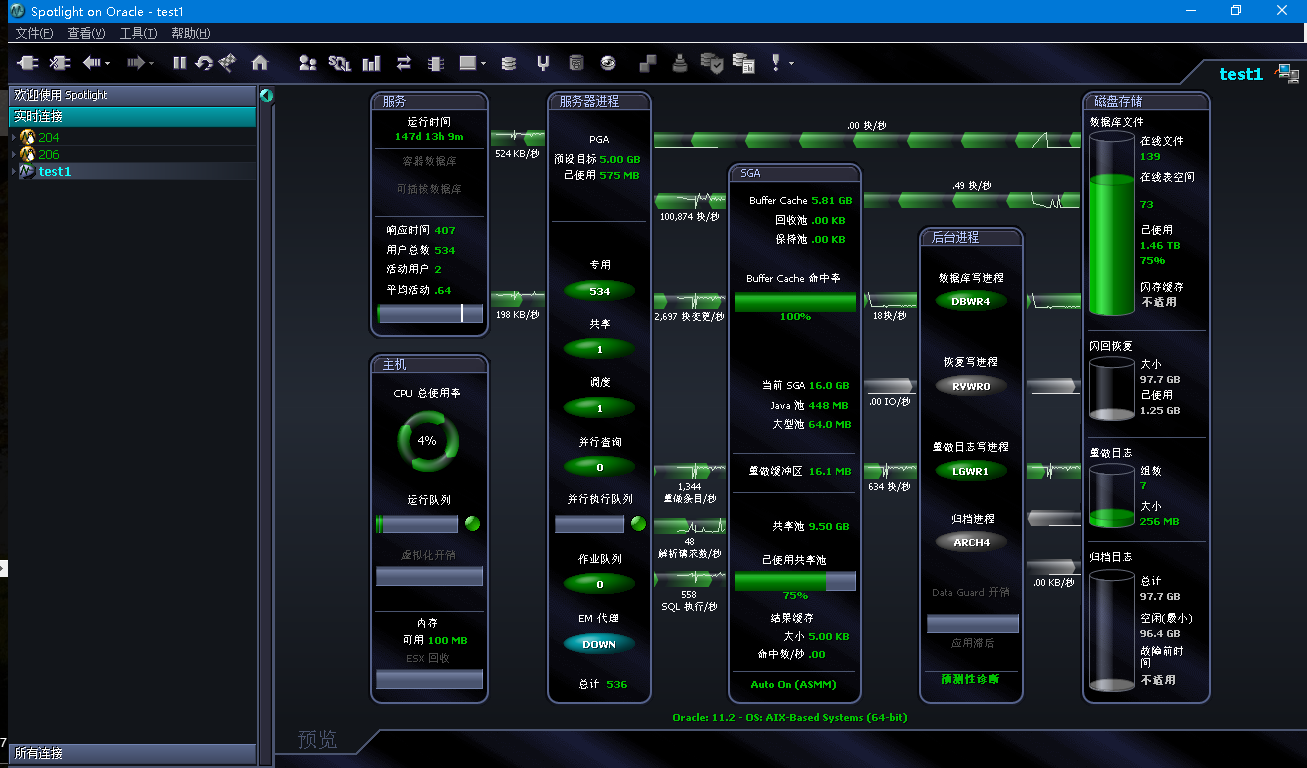The height and width of the screenshot is (768, 1307).
Task: Open dropdown arrow beside forward arrow
Action: [x=152, y=64]
